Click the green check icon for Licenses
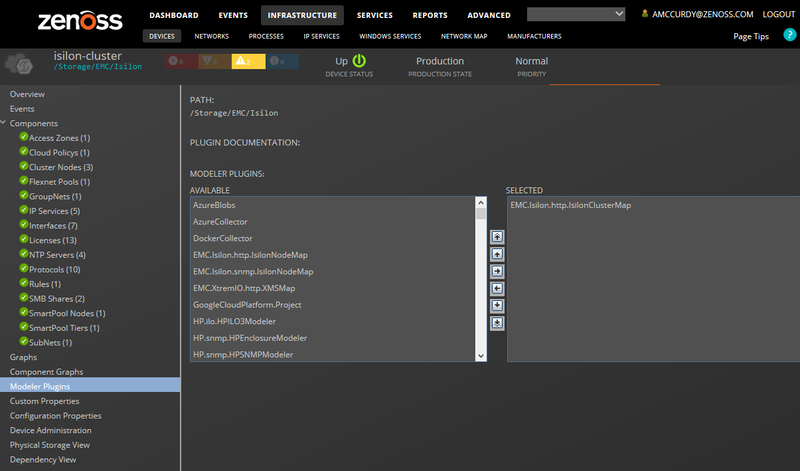This screenshot has height=471, width=800. [23, 239]
